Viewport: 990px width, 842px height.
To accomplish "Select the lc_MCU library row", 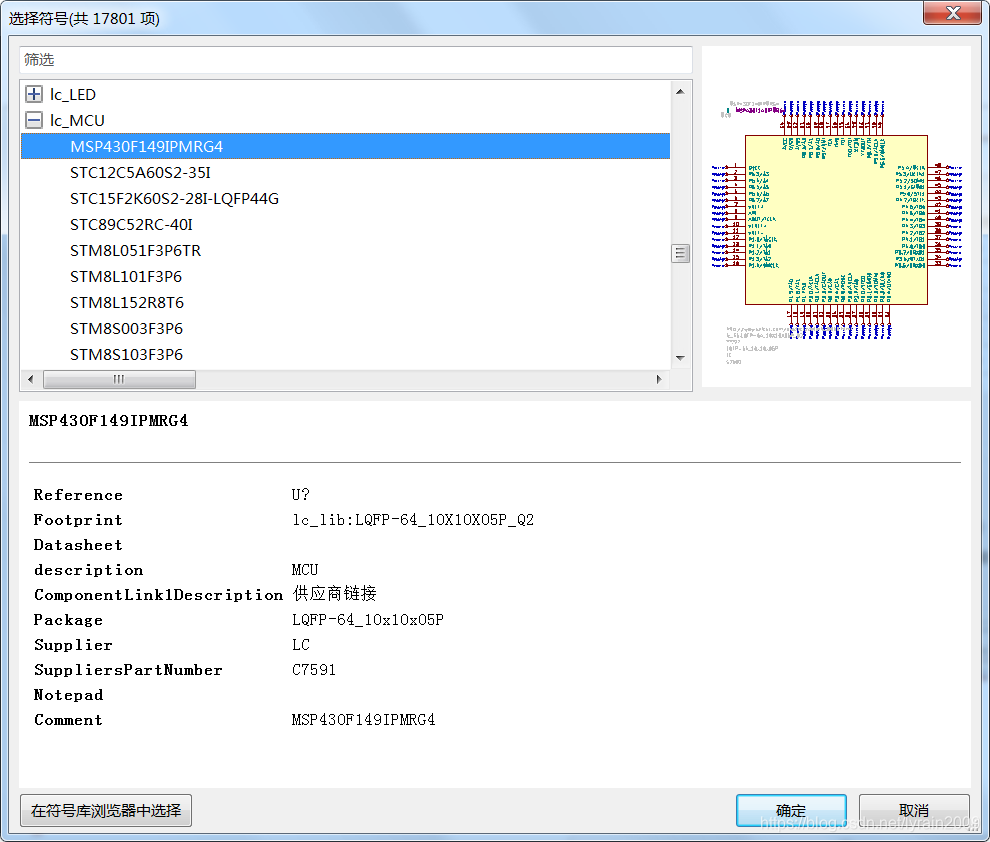I will [x=77, y=120].
